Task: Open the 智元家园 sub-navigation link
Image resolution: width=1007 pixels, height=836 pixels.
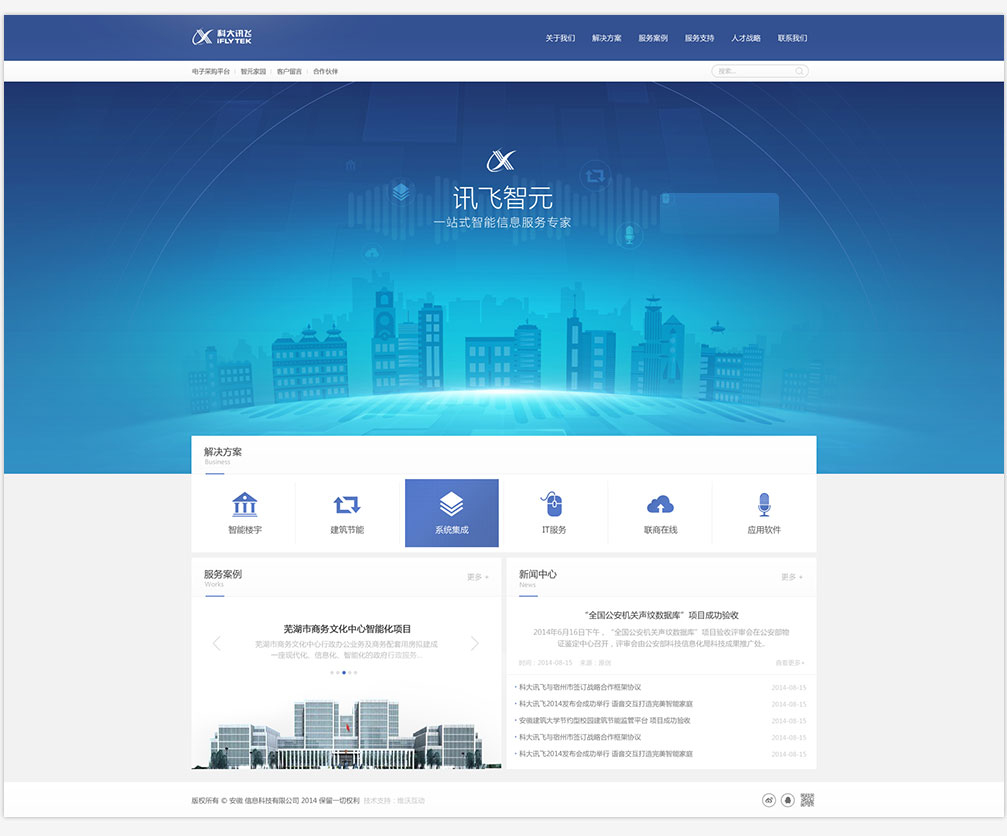Action: pos(253,71)
